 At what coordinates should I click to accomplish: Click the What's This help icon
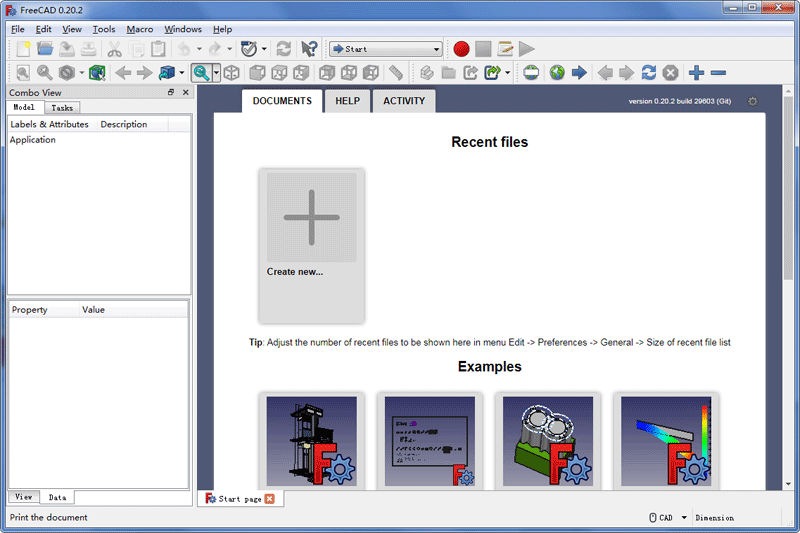click(309, 48)
